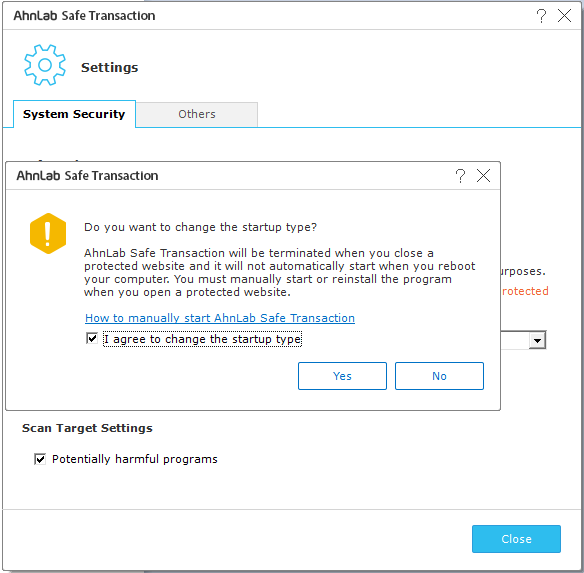Toggle the agree to change startup type checkbox

click(92, 339)
